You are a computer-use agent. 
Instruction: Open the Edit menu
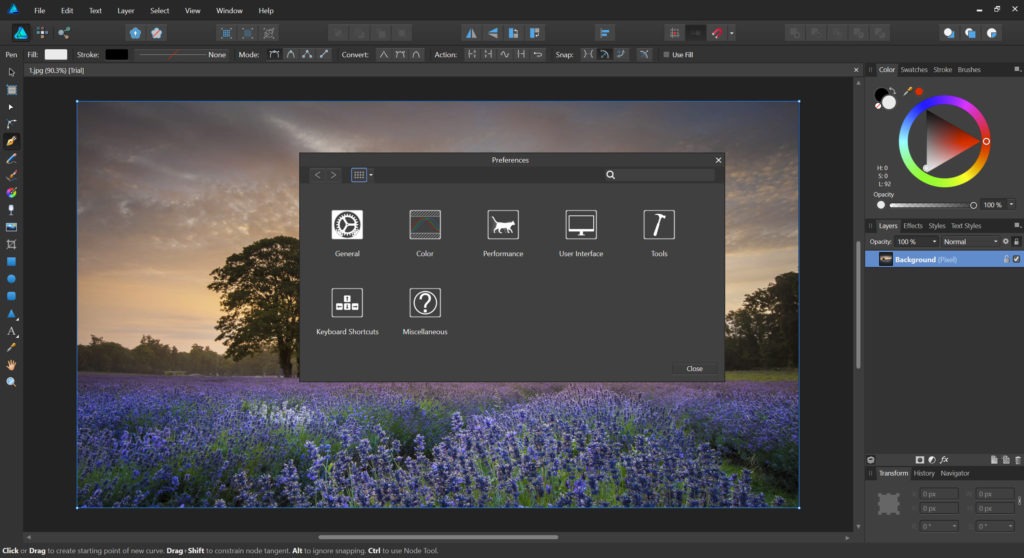click(67, 10)
